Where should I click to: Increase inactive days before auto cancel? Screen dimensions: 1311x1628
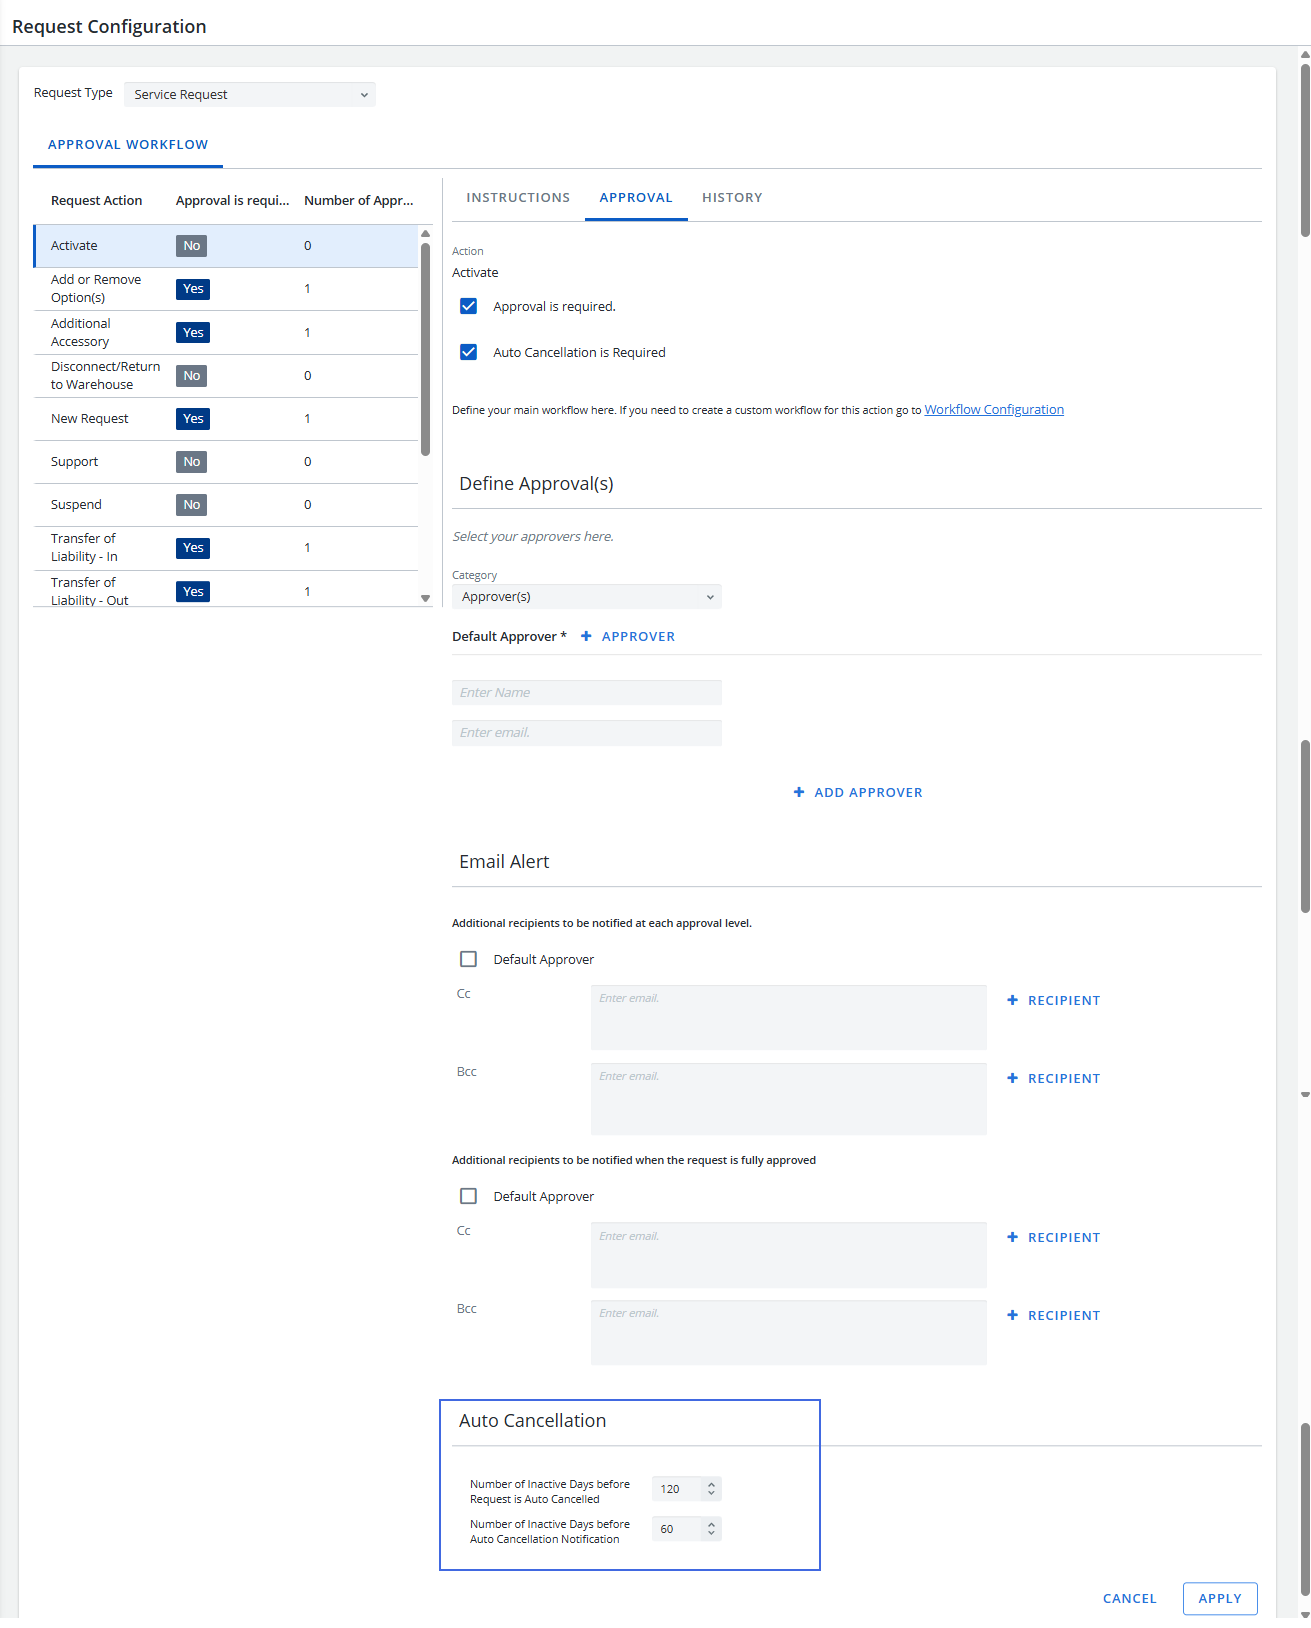(x=711, y=1484)
